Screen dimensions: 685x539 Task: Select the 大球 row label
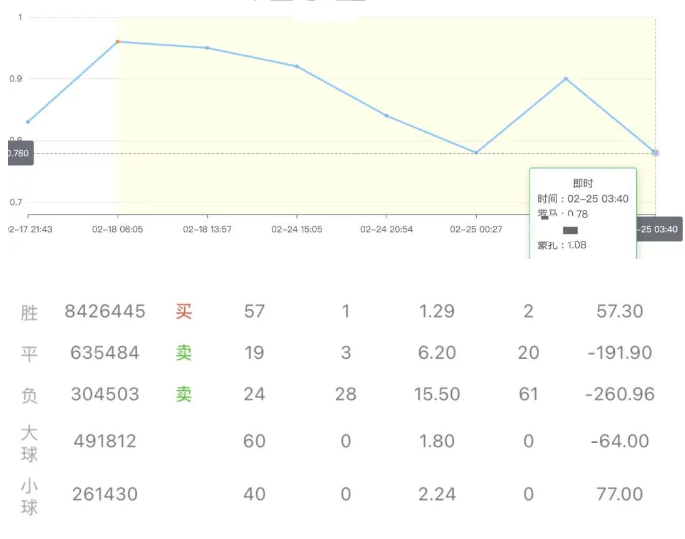point(30,441)
